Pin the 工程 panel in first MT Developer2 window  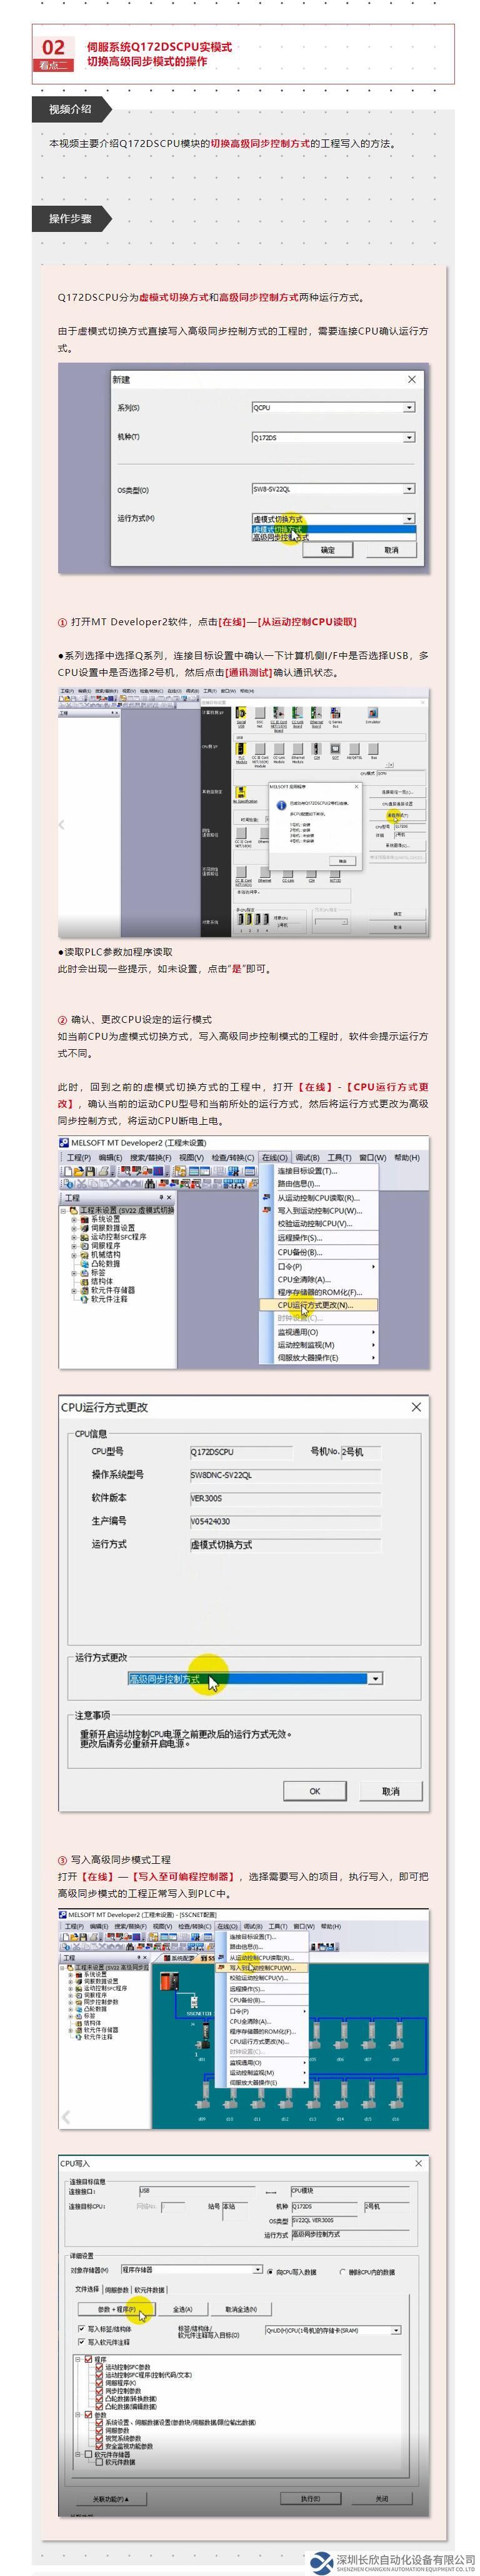[161, 1197]
